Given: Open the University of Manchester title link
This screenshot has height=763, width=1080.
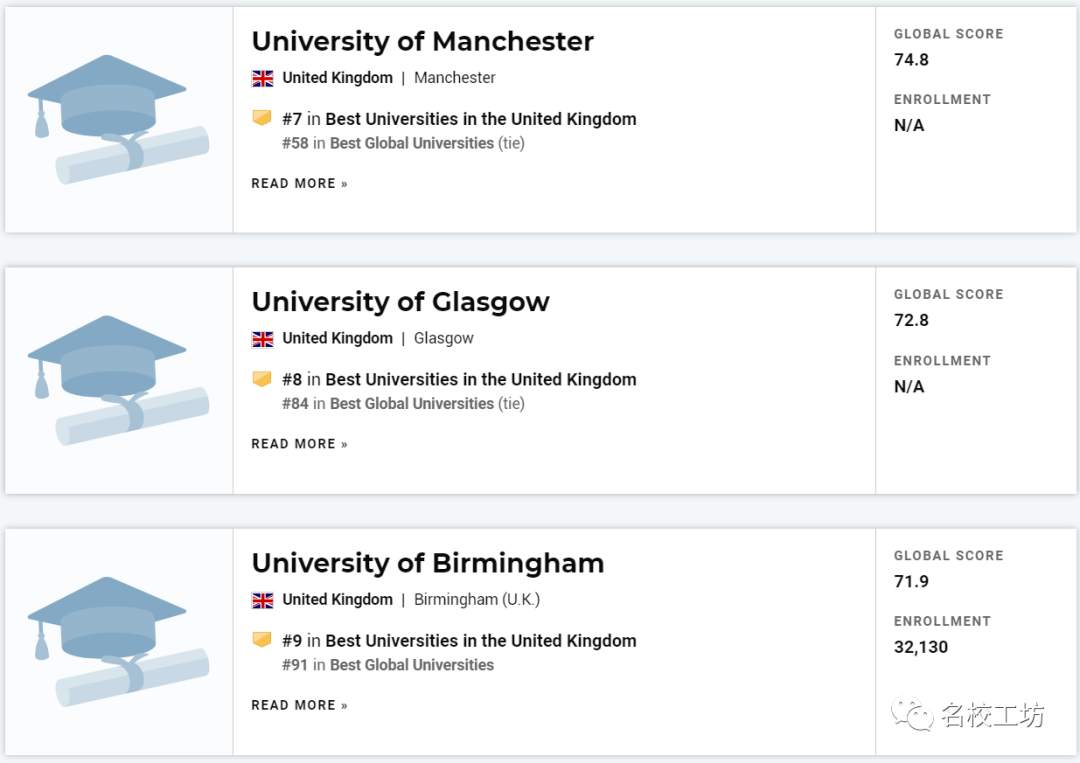Looking at the screenshot, I should click(422, 41).
